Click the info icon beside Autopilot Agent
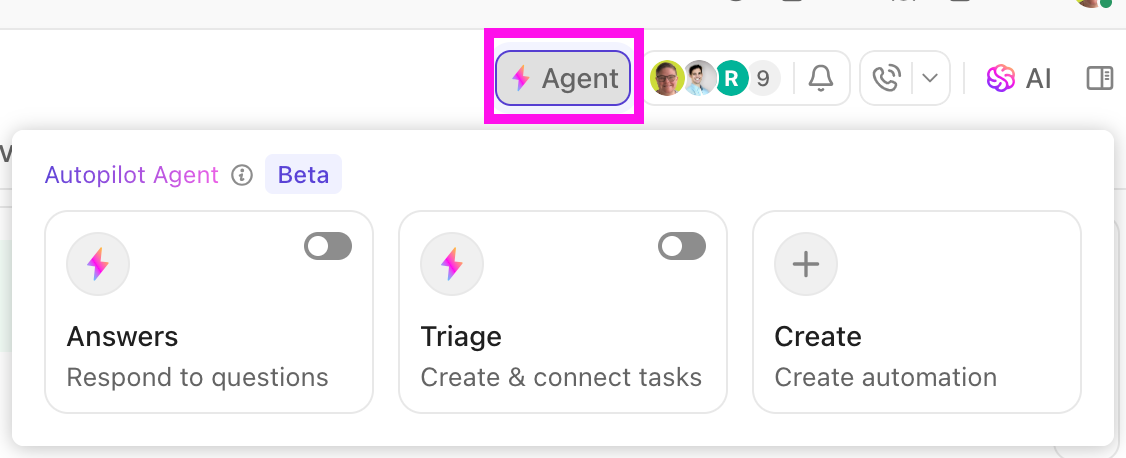The width and height of the screenshot is (1126, 458). (242, 174)
